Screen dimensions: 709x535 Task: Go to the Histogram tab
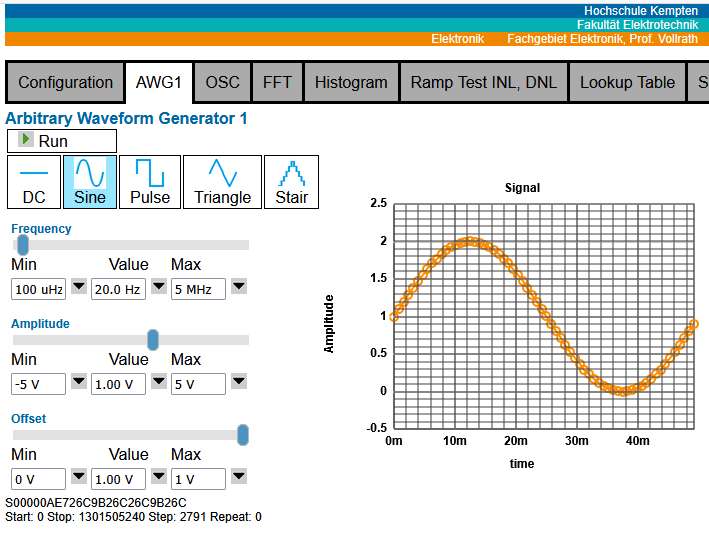click(351, 82)
